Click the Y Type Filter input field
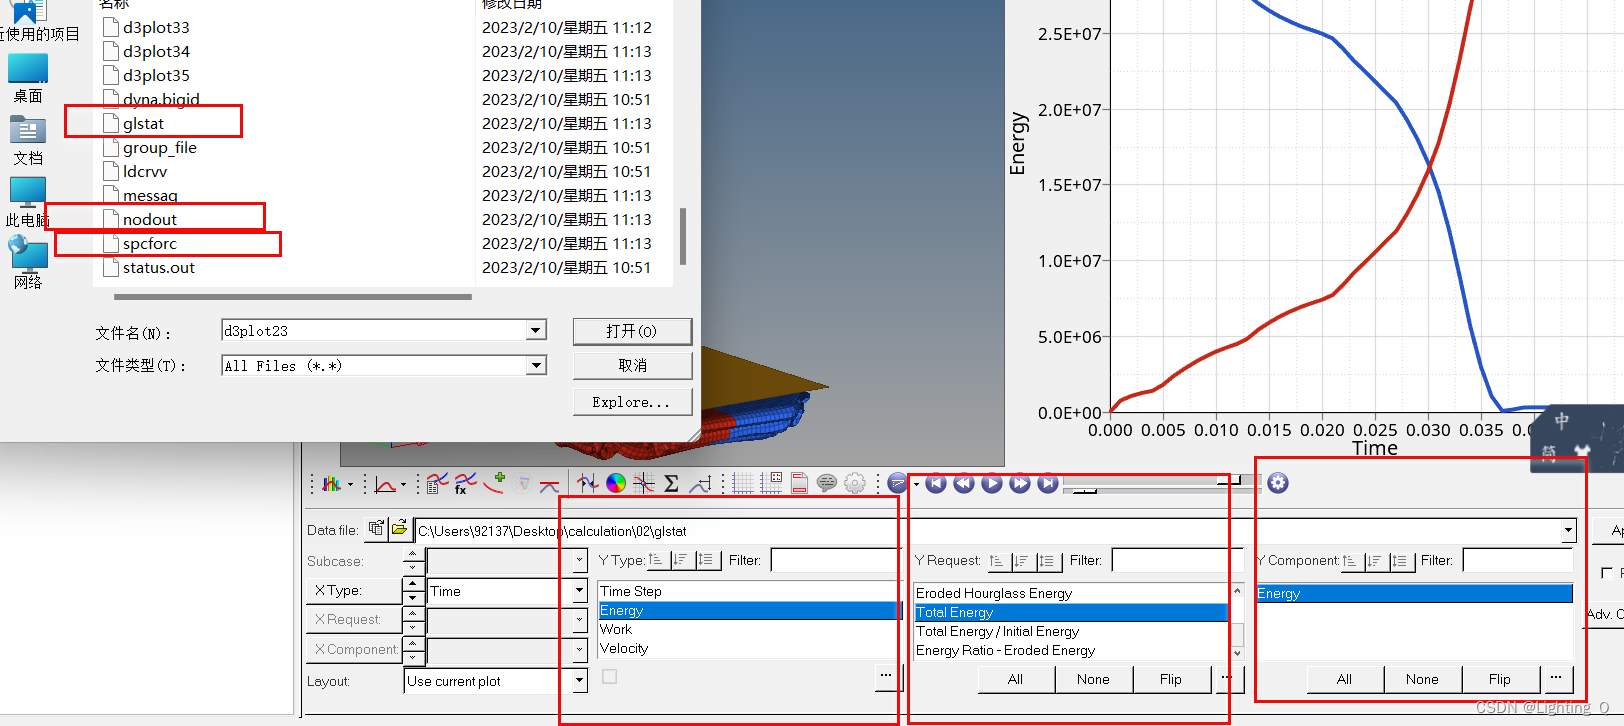 click(x=836, y=560)
